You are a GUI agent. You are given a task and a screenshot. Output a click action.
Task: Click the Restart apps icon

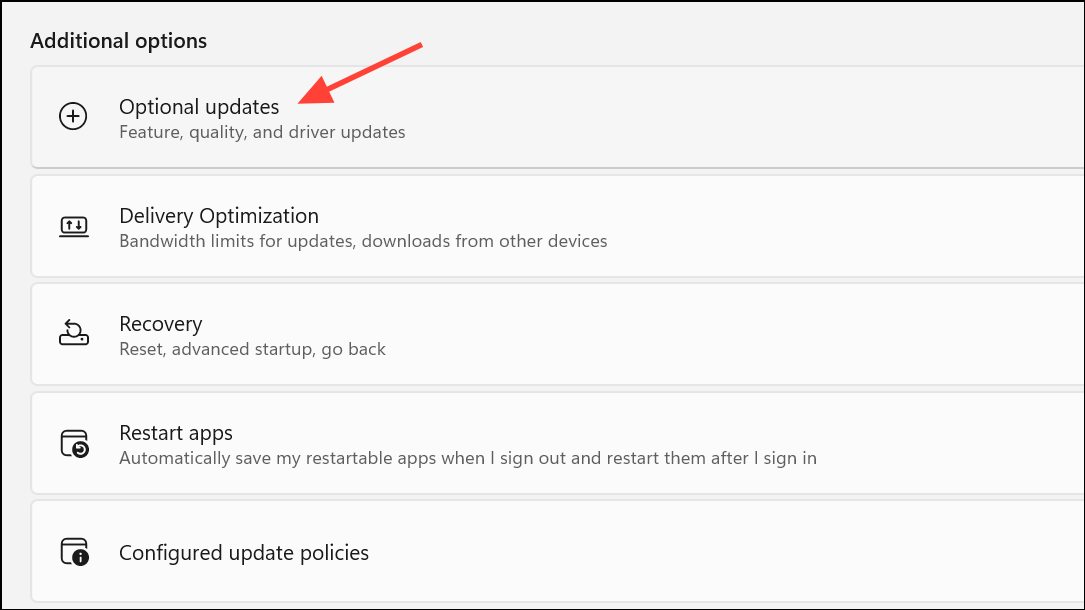[73, 443]
